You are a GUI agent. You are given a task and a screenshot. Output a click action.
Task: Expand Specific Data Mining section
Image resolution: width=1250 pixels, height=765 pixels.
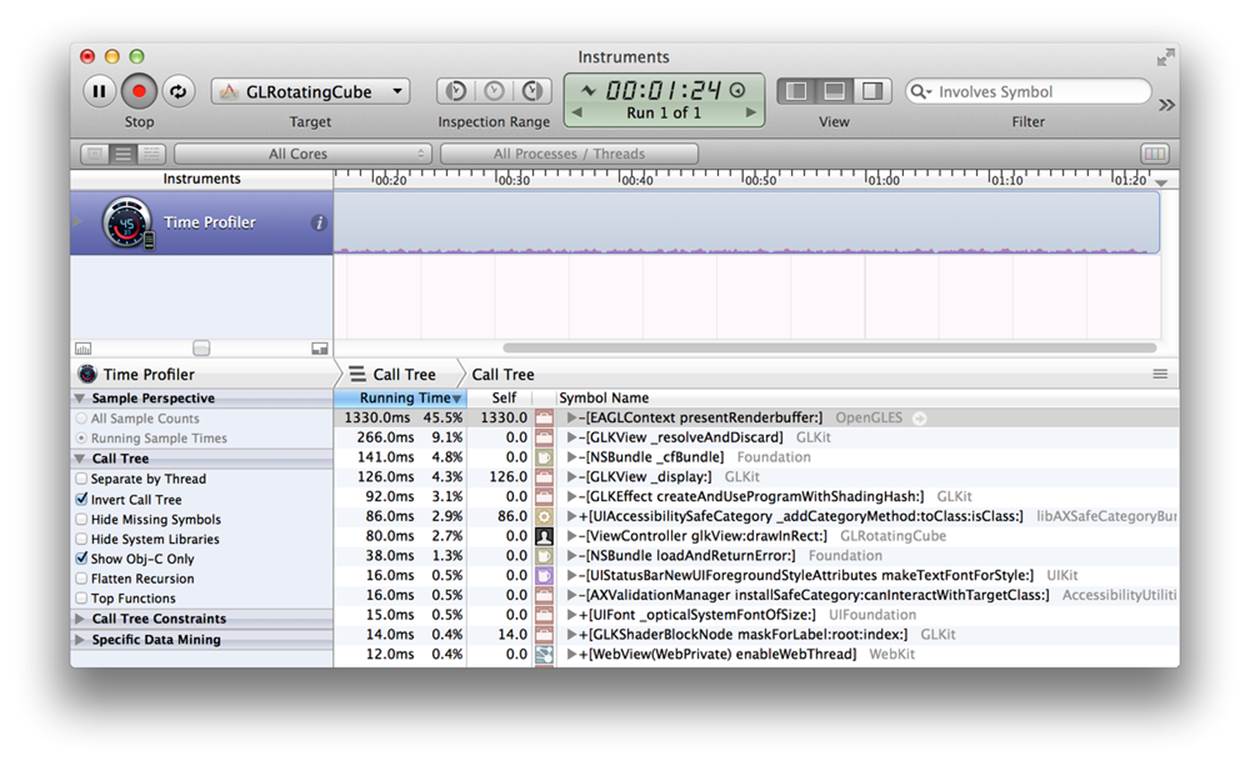coord(79,640)
